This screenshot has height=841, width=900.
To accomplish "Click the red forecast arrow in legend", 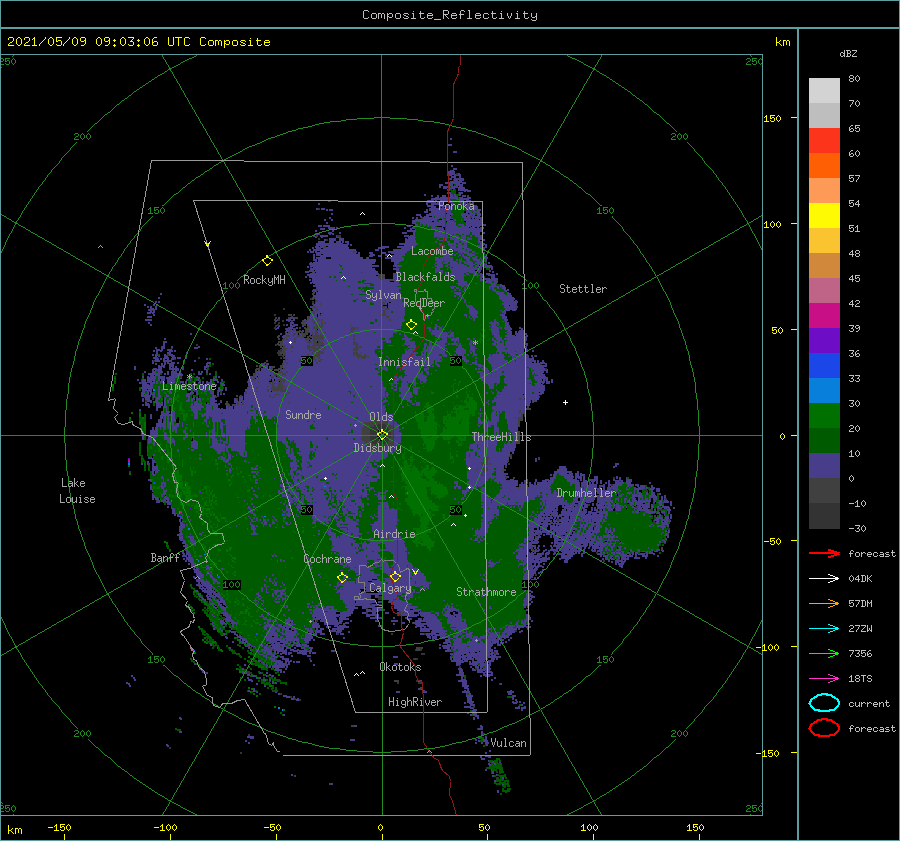I will point(824,553).
